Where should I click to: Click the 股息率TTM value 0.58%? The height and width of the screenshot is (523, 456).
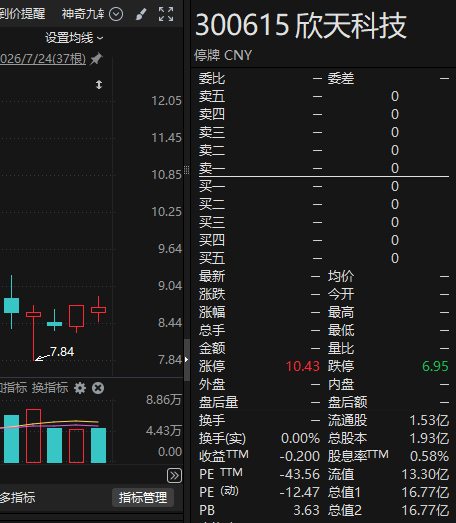click(x=429, y=456)
